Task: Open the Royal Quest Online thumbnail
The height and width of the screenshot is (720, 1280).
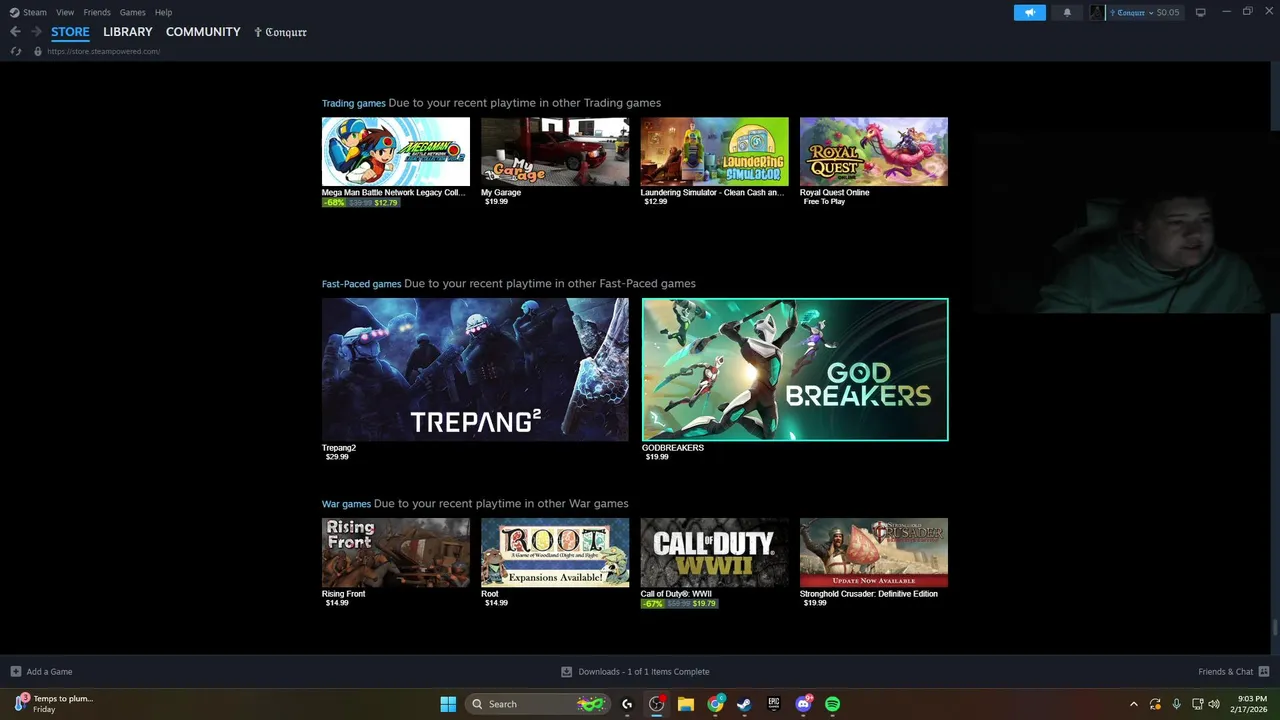Action: click(x=874, y=151)
